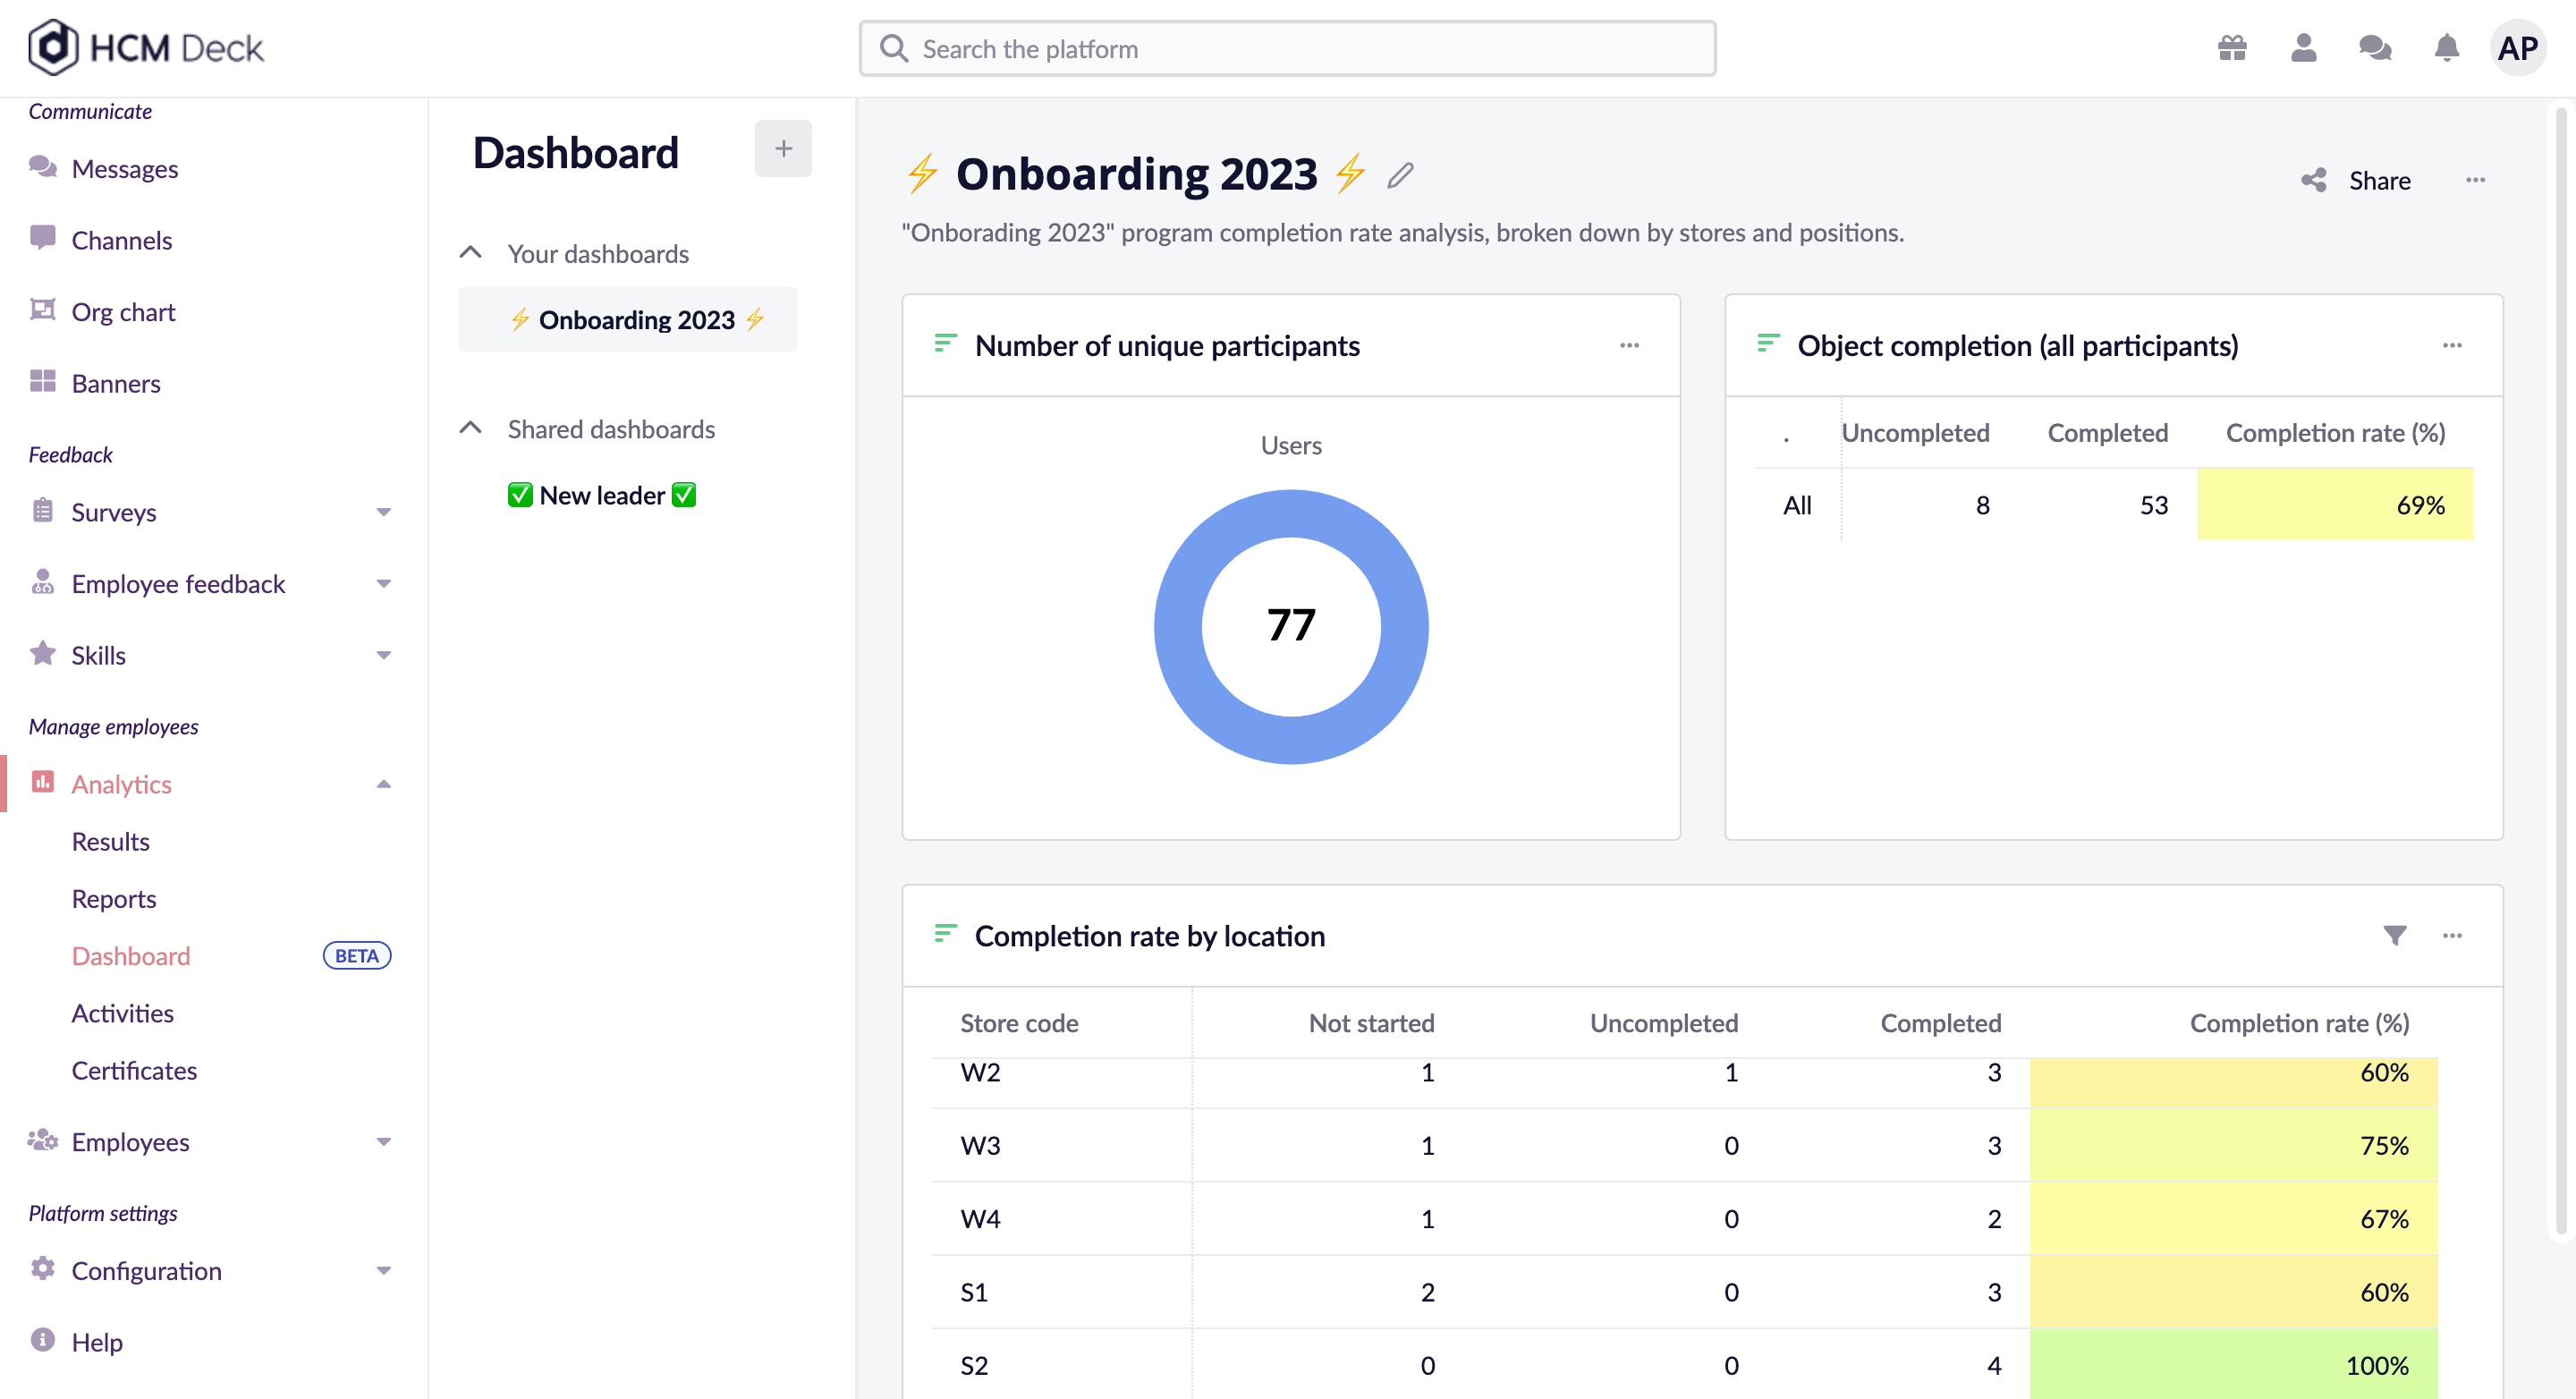This screenshot has height=1399, width=2576.
Task: Expand the Configuration submenu arrow
Action: pyautogui.click(x=384, y=1271)
